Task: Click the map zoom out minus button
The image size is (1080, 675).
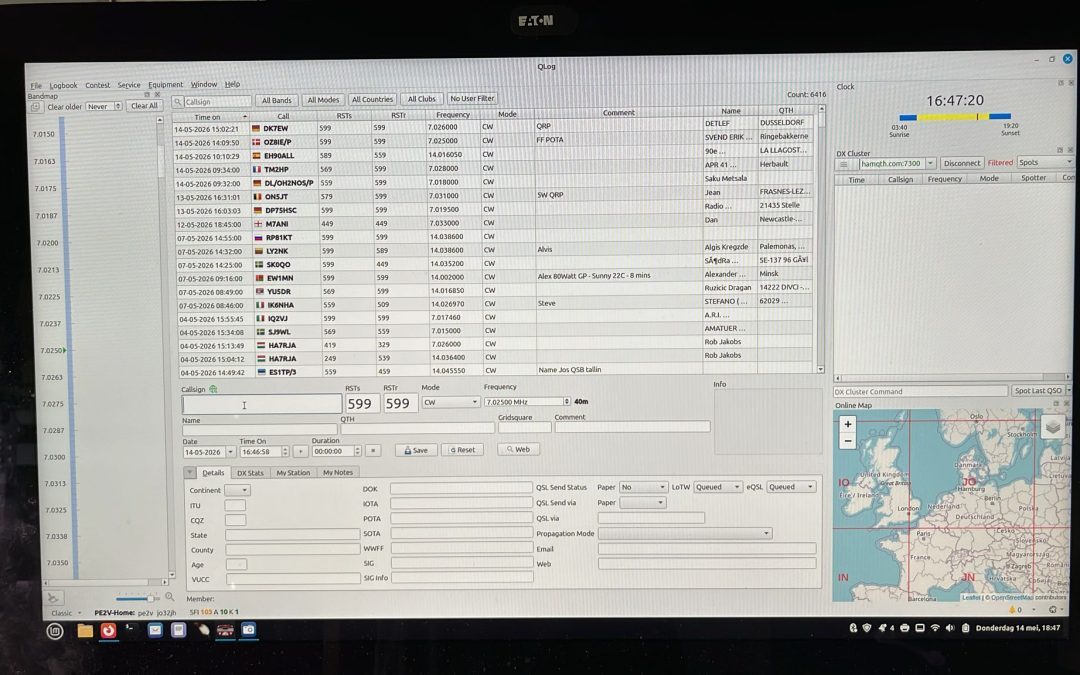Action: pos(847,441)
